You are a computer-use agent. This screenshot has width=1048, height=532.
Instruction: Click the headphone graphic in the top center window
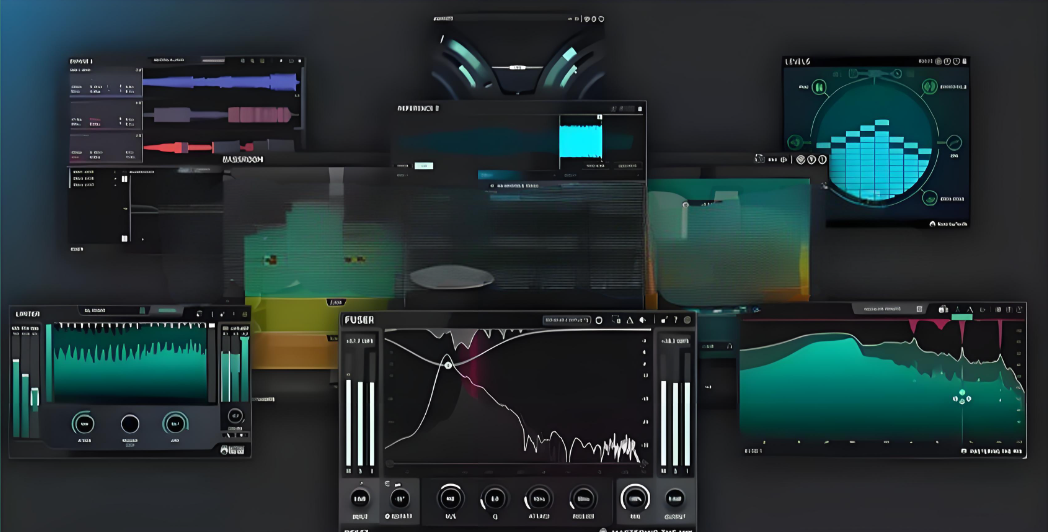[x=518, y=63]
